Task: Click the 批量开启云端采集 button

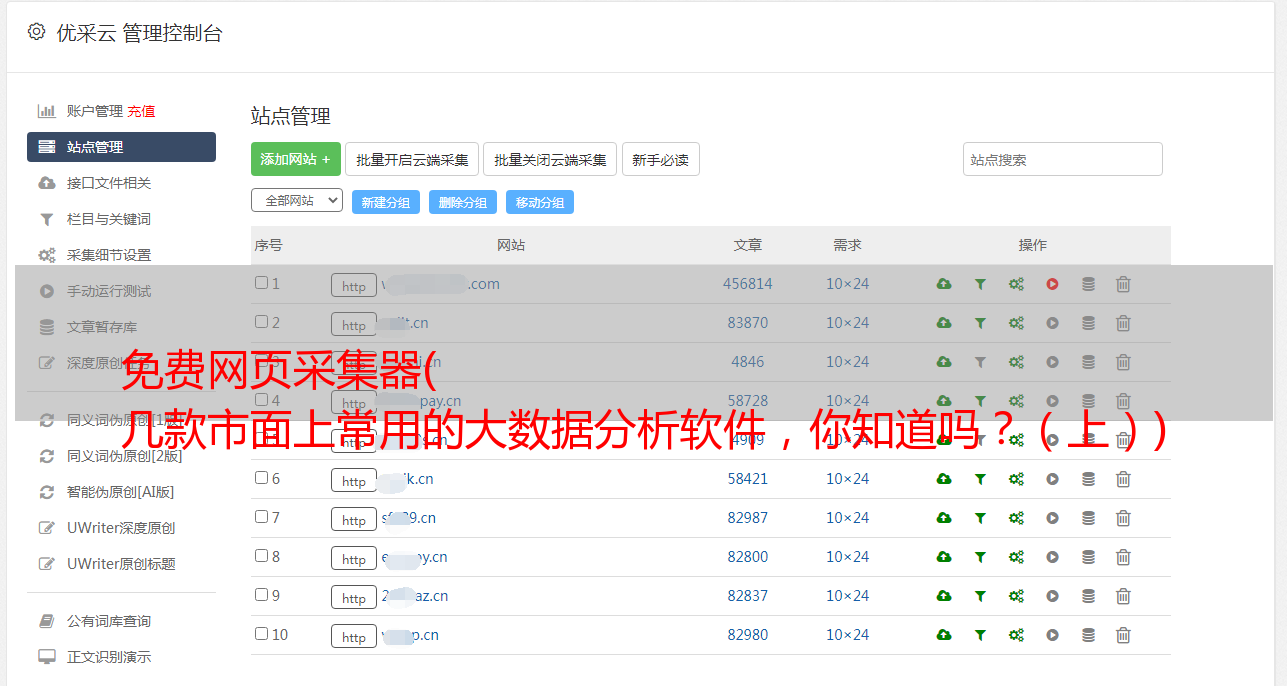Action: pos(412,159)
